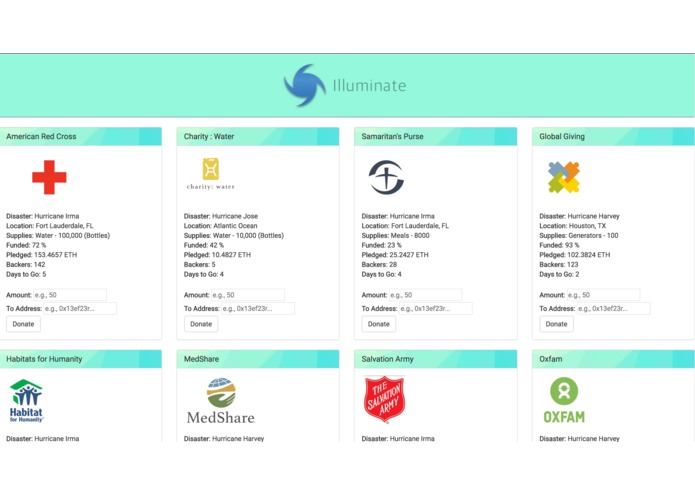The image size is (695, 494).
Task: Click 'Location: Houston, TX' text
Action: pyautogui.click(x=573, y=226)
